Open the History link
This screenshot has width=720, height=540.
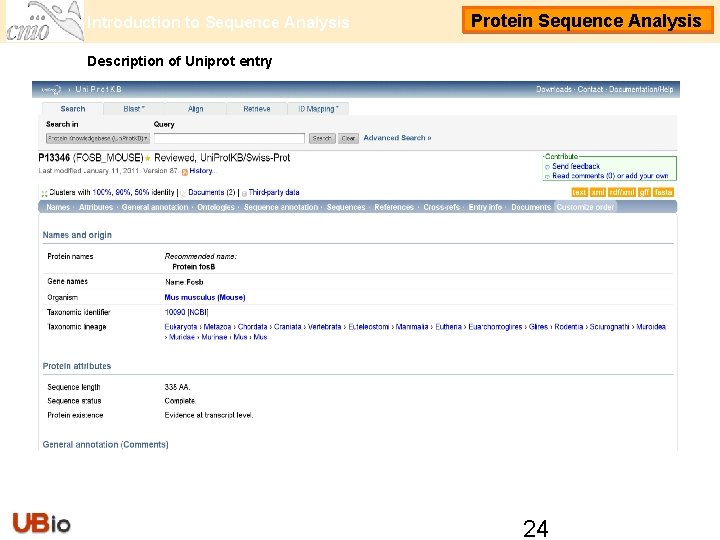[201, 171]
